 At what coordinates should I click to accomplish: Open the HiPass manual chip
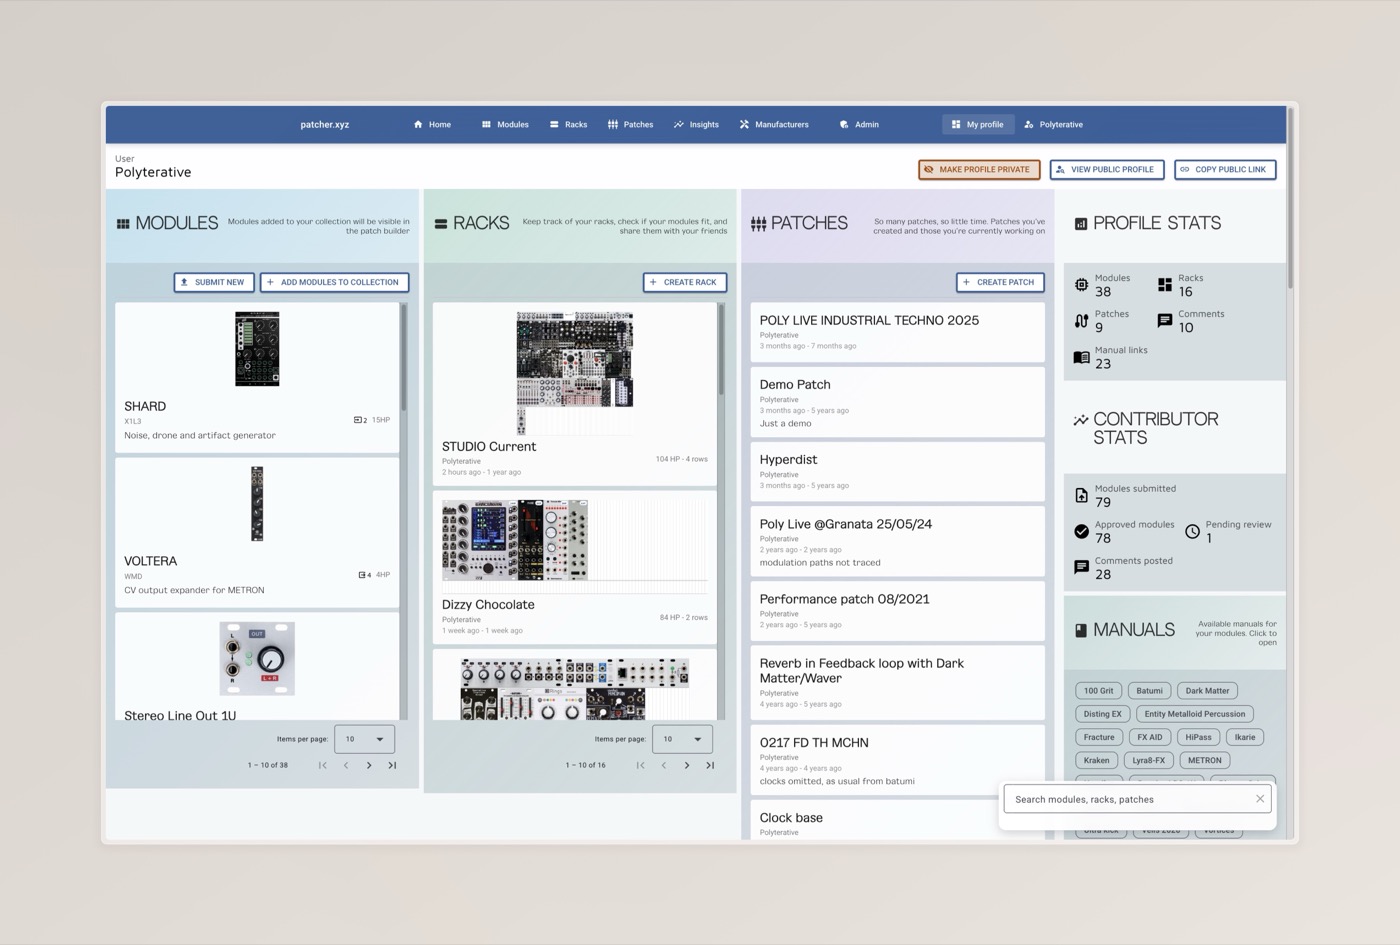(x=1198, y=737)
